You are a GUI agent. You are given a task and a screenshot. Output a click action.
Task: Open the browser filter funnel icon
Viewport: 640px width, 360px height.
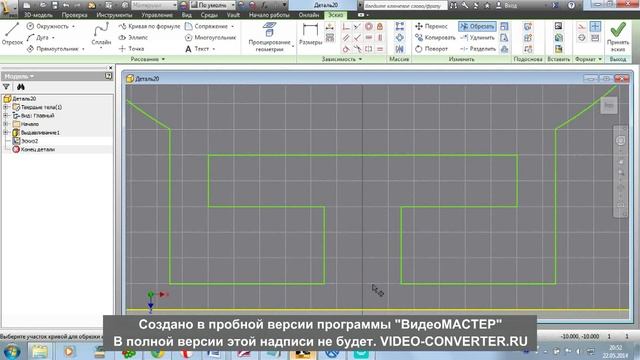pos(6,87)
